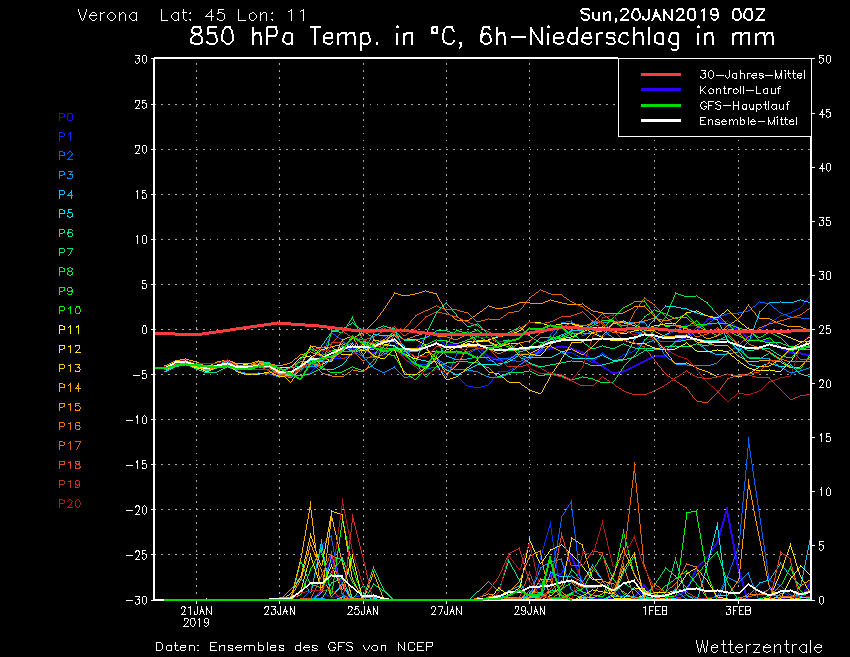Click the '29JAN' date axis label
Screen dimensions: 850x657
(x=530, y=611)
